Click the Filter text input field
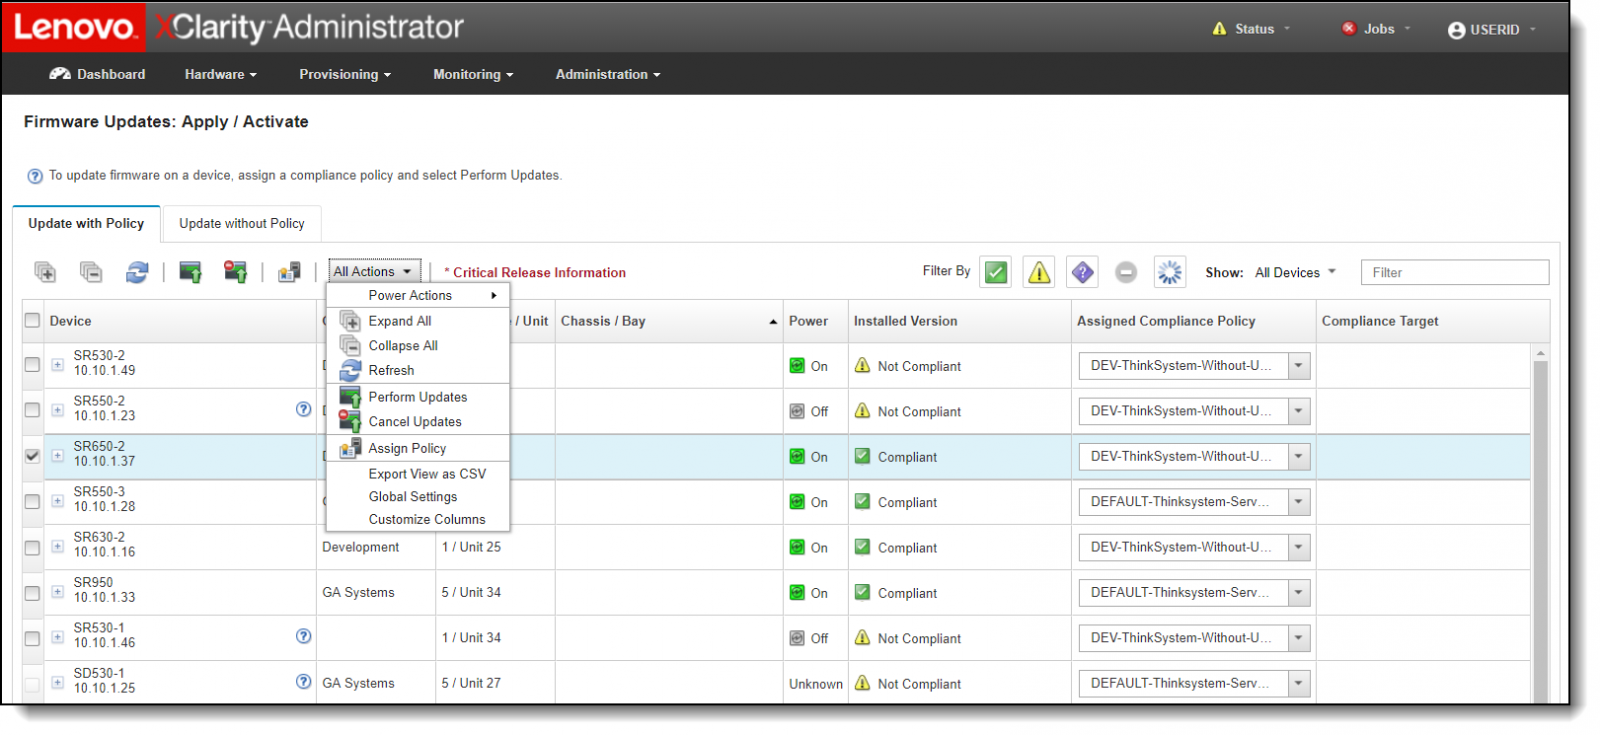 [1455, 272]
